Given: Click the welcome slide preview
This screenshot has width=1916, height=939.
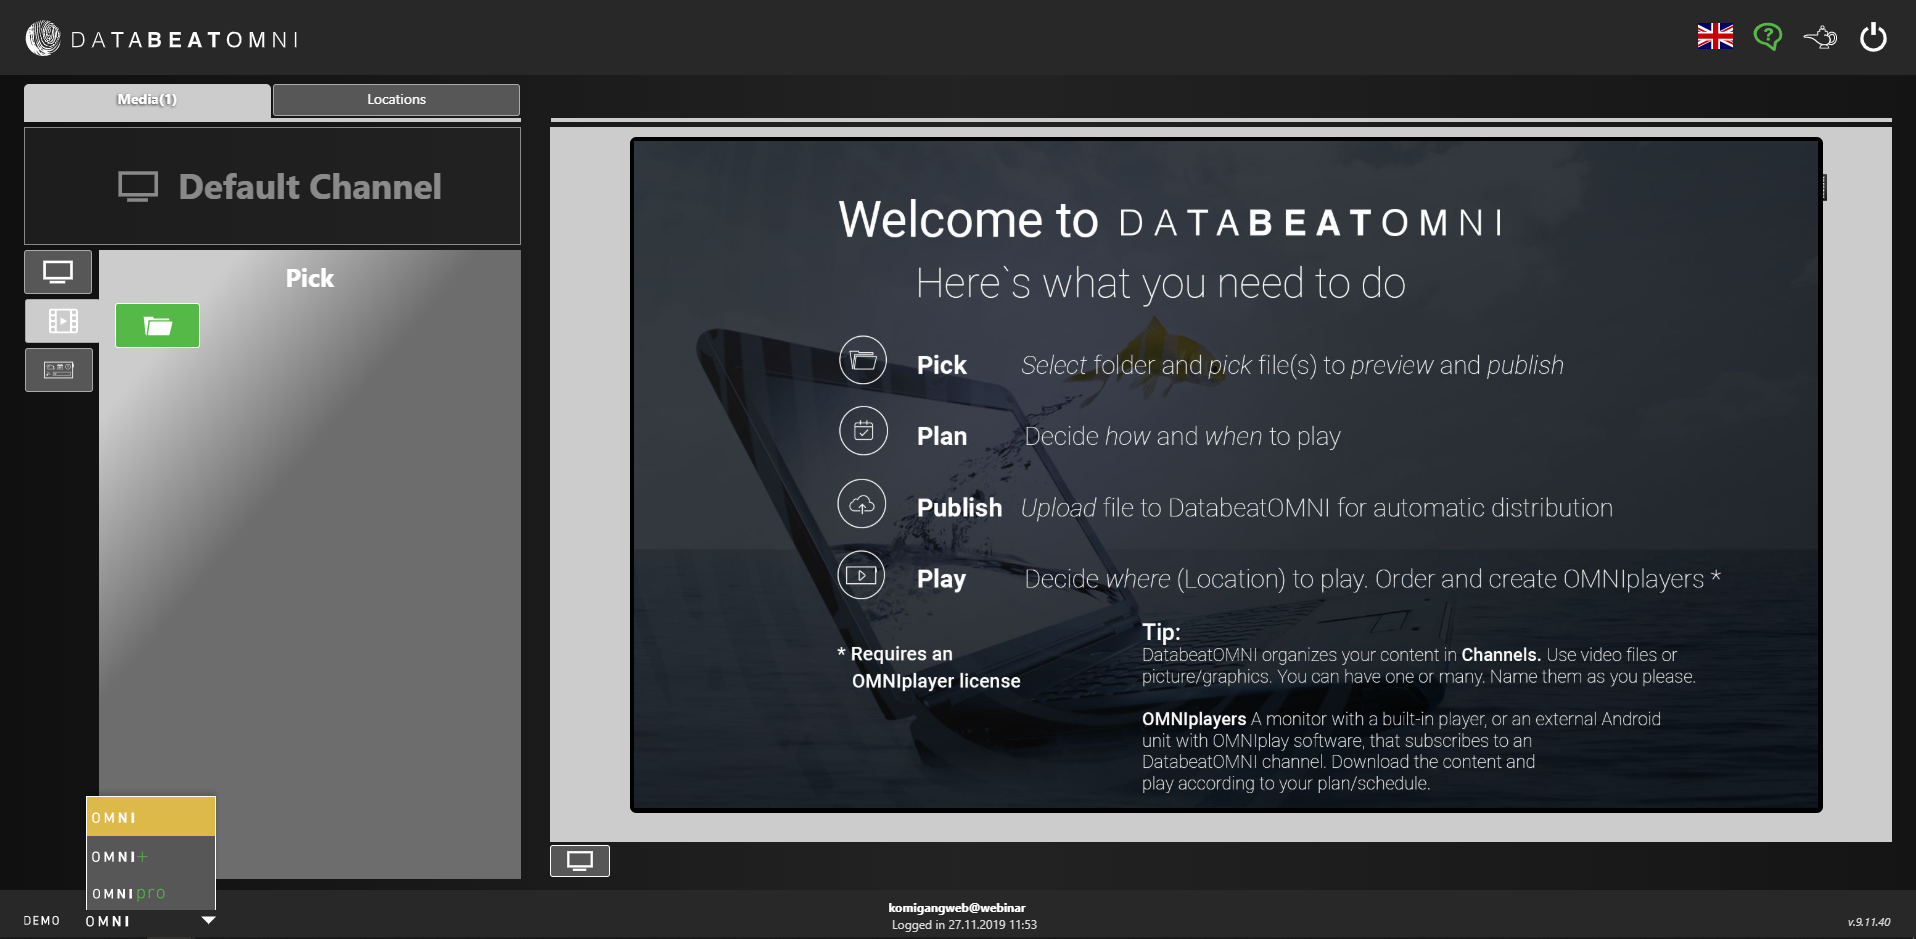Looking at the screenshot, I should coord(1226,475).
